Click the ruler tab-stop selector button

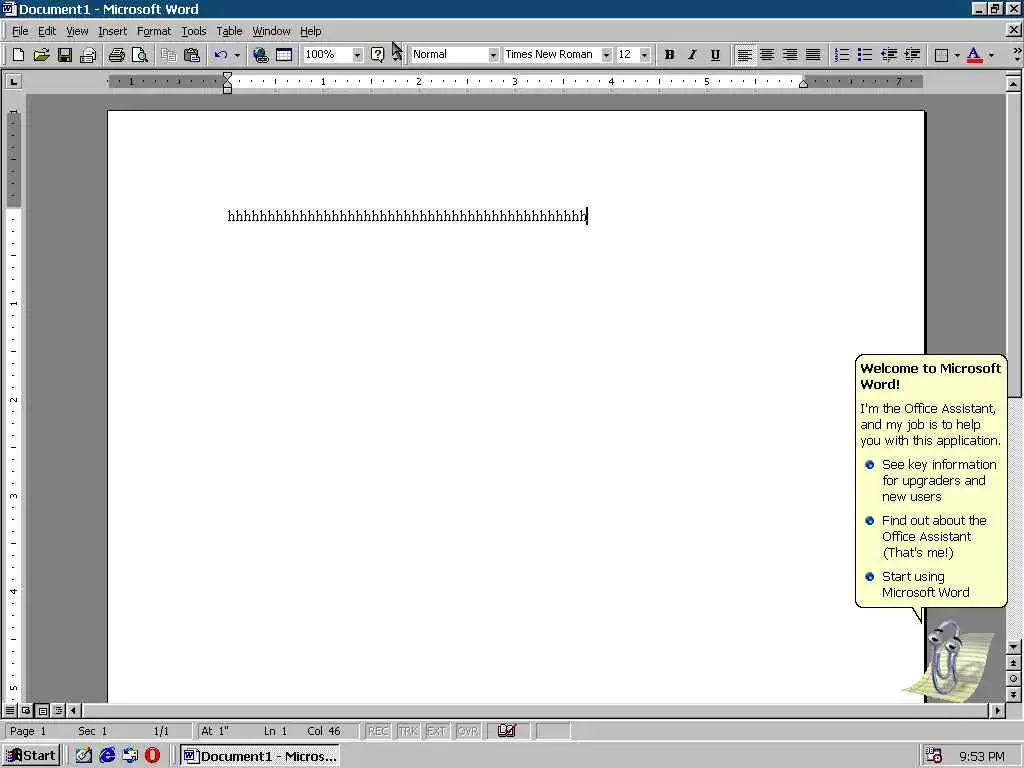[x=13, y=82]
